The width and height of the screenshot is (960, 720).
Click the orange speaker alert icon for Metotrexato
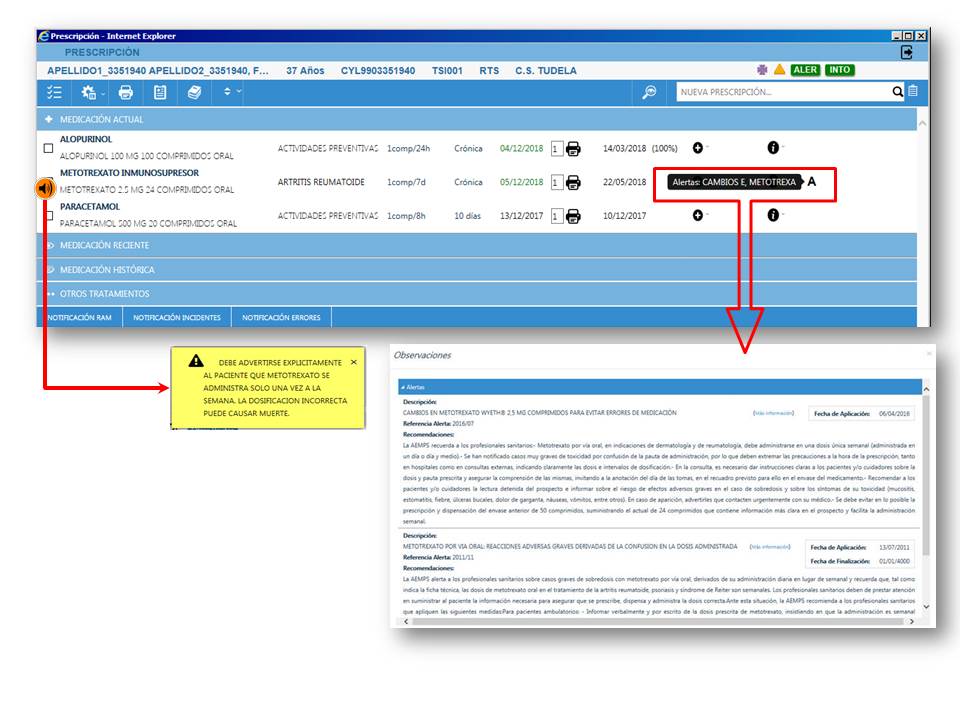[x=45, y=187]
